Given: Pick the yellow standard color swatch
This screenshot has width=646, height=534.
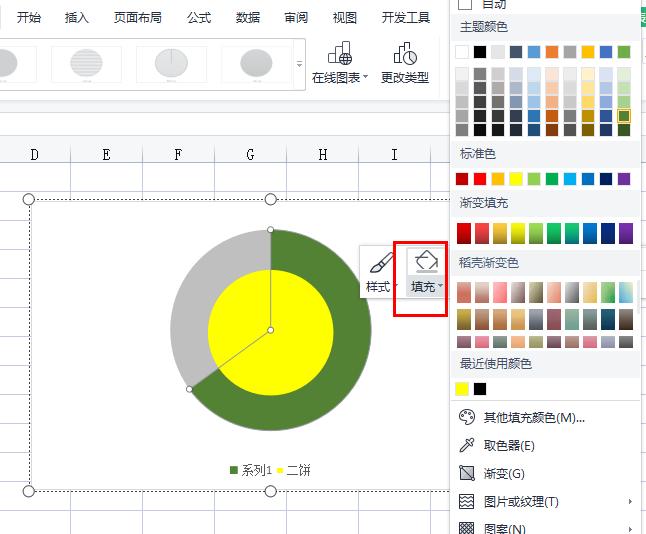Looking at the screenshot, I should pyautogui.click(x=516, y=179).
